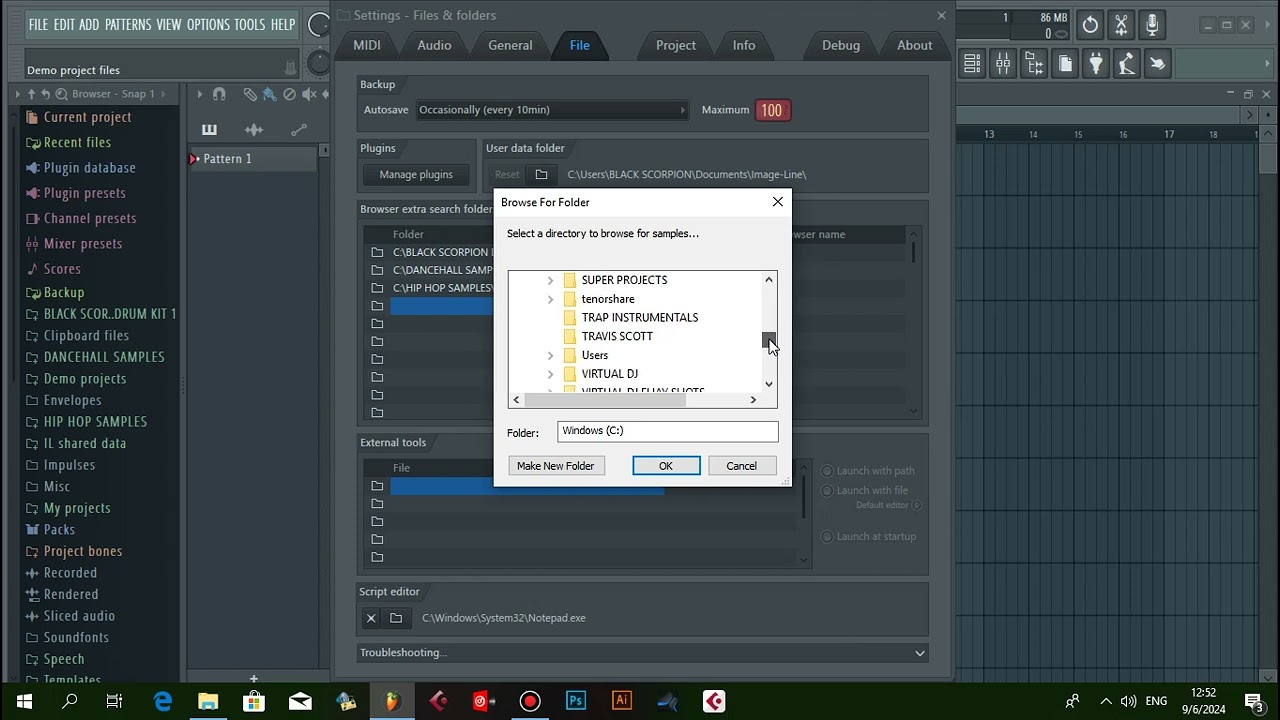The width and height of the screenshot is (1280, 720).
Task: Open the playlist options arrow menu
Action: 199,94
